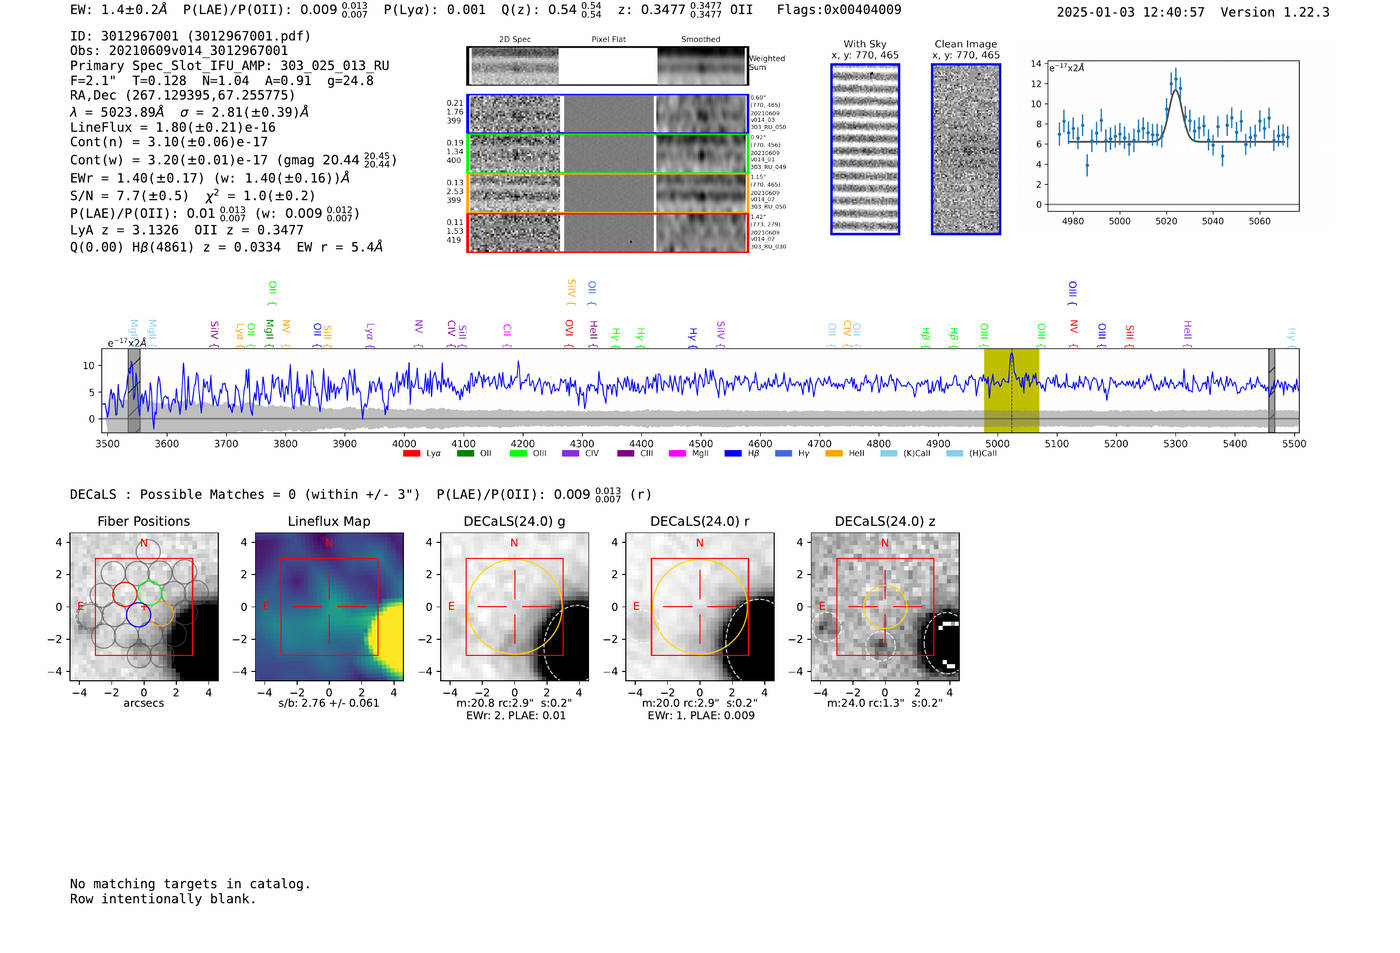Open the DECaLS(24.0) z cutout
Image resolution: width=1400 pixels, height=953 pixels.
[x=885, y=607]
